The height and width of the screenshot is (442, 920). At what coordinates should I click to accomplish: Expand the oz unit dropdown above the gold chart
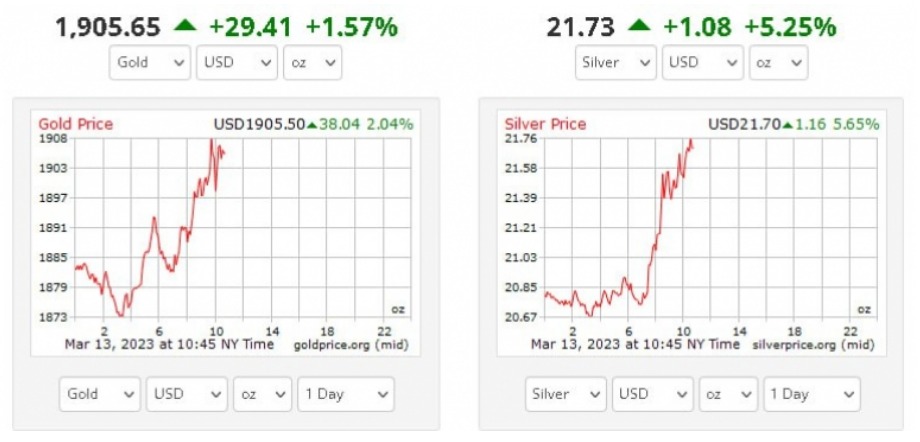tap(312, 62)
